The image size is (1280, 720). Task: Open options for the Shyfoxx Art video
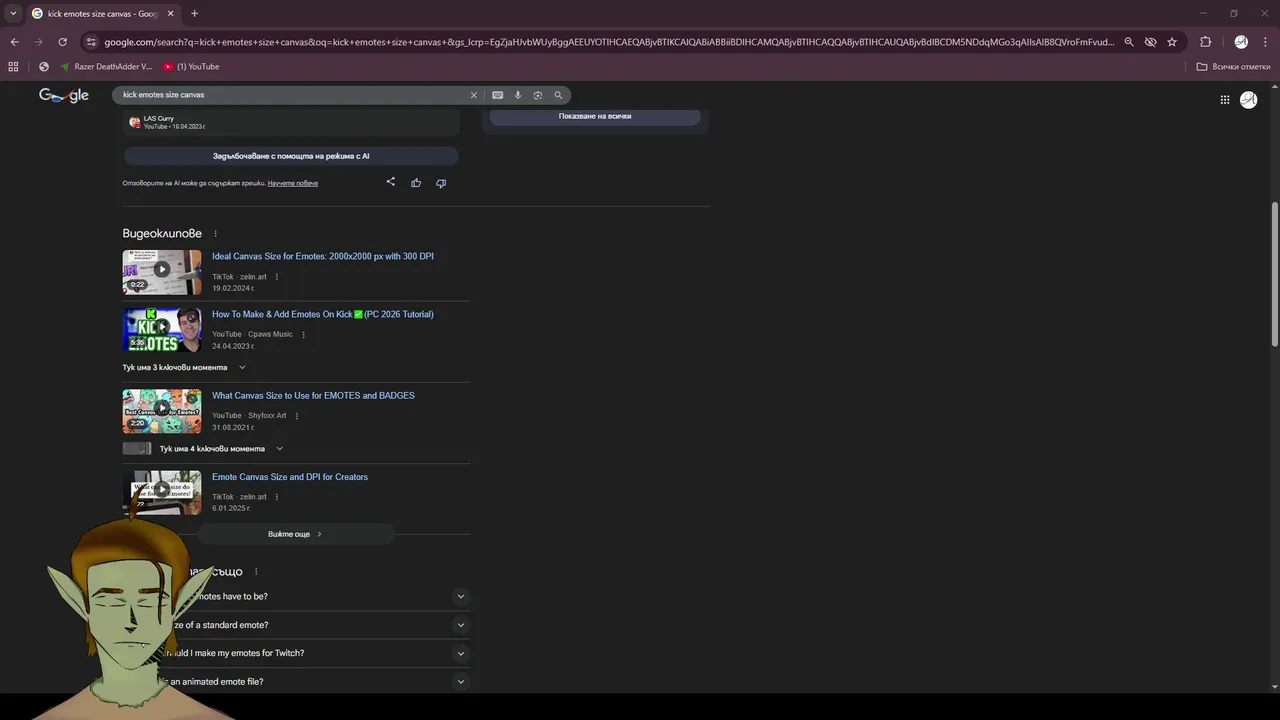[296, 416]
